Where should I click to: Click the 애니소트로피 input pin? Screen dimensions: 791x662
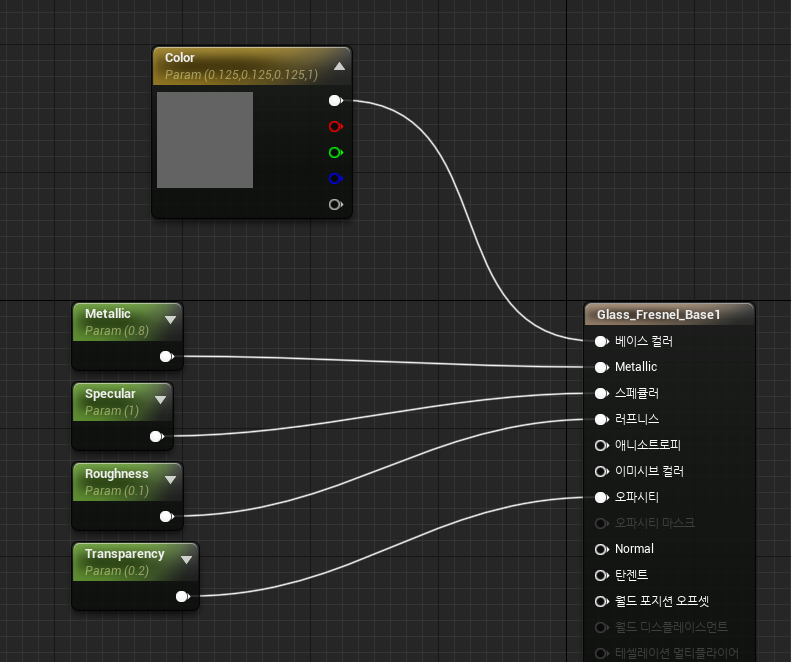[x=601, y=446]
